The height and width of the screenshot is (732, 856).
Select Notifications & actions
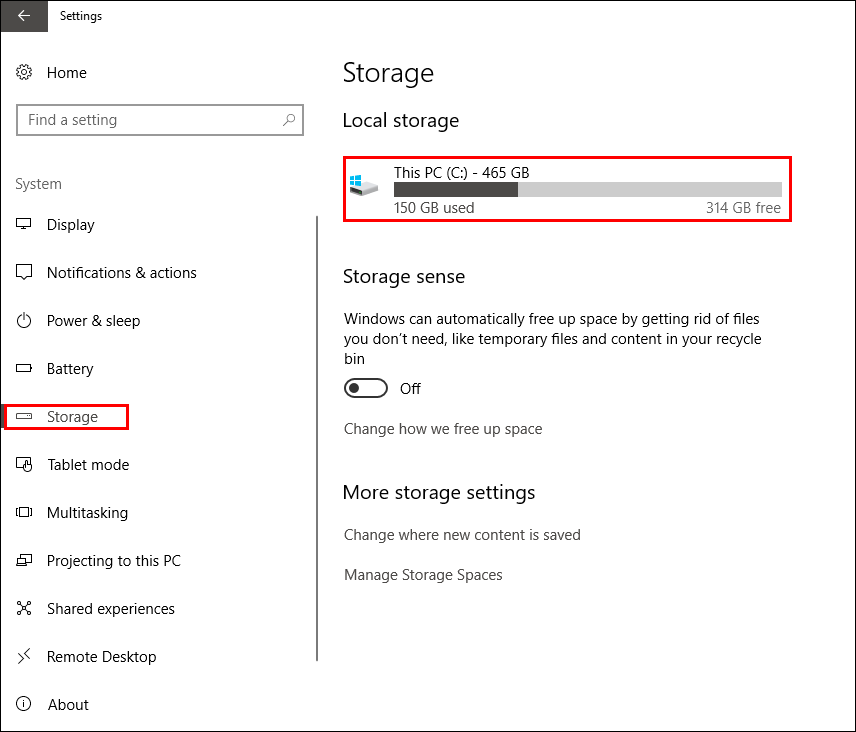click(121, 272)
